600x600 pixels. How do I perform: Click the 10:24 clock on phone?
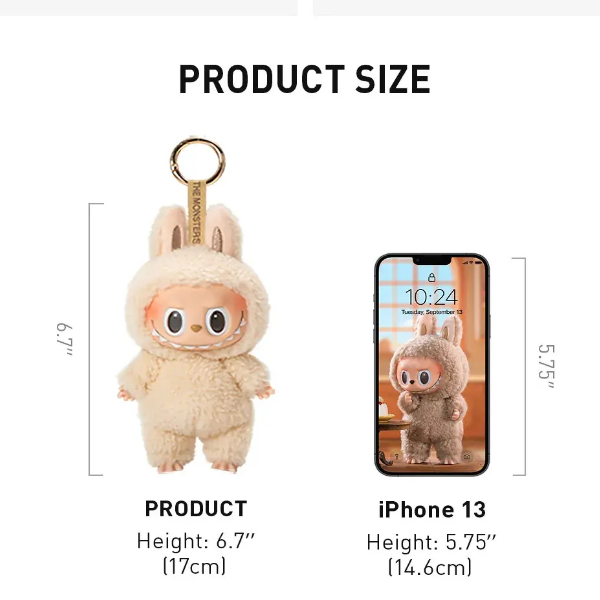(431, 297)
